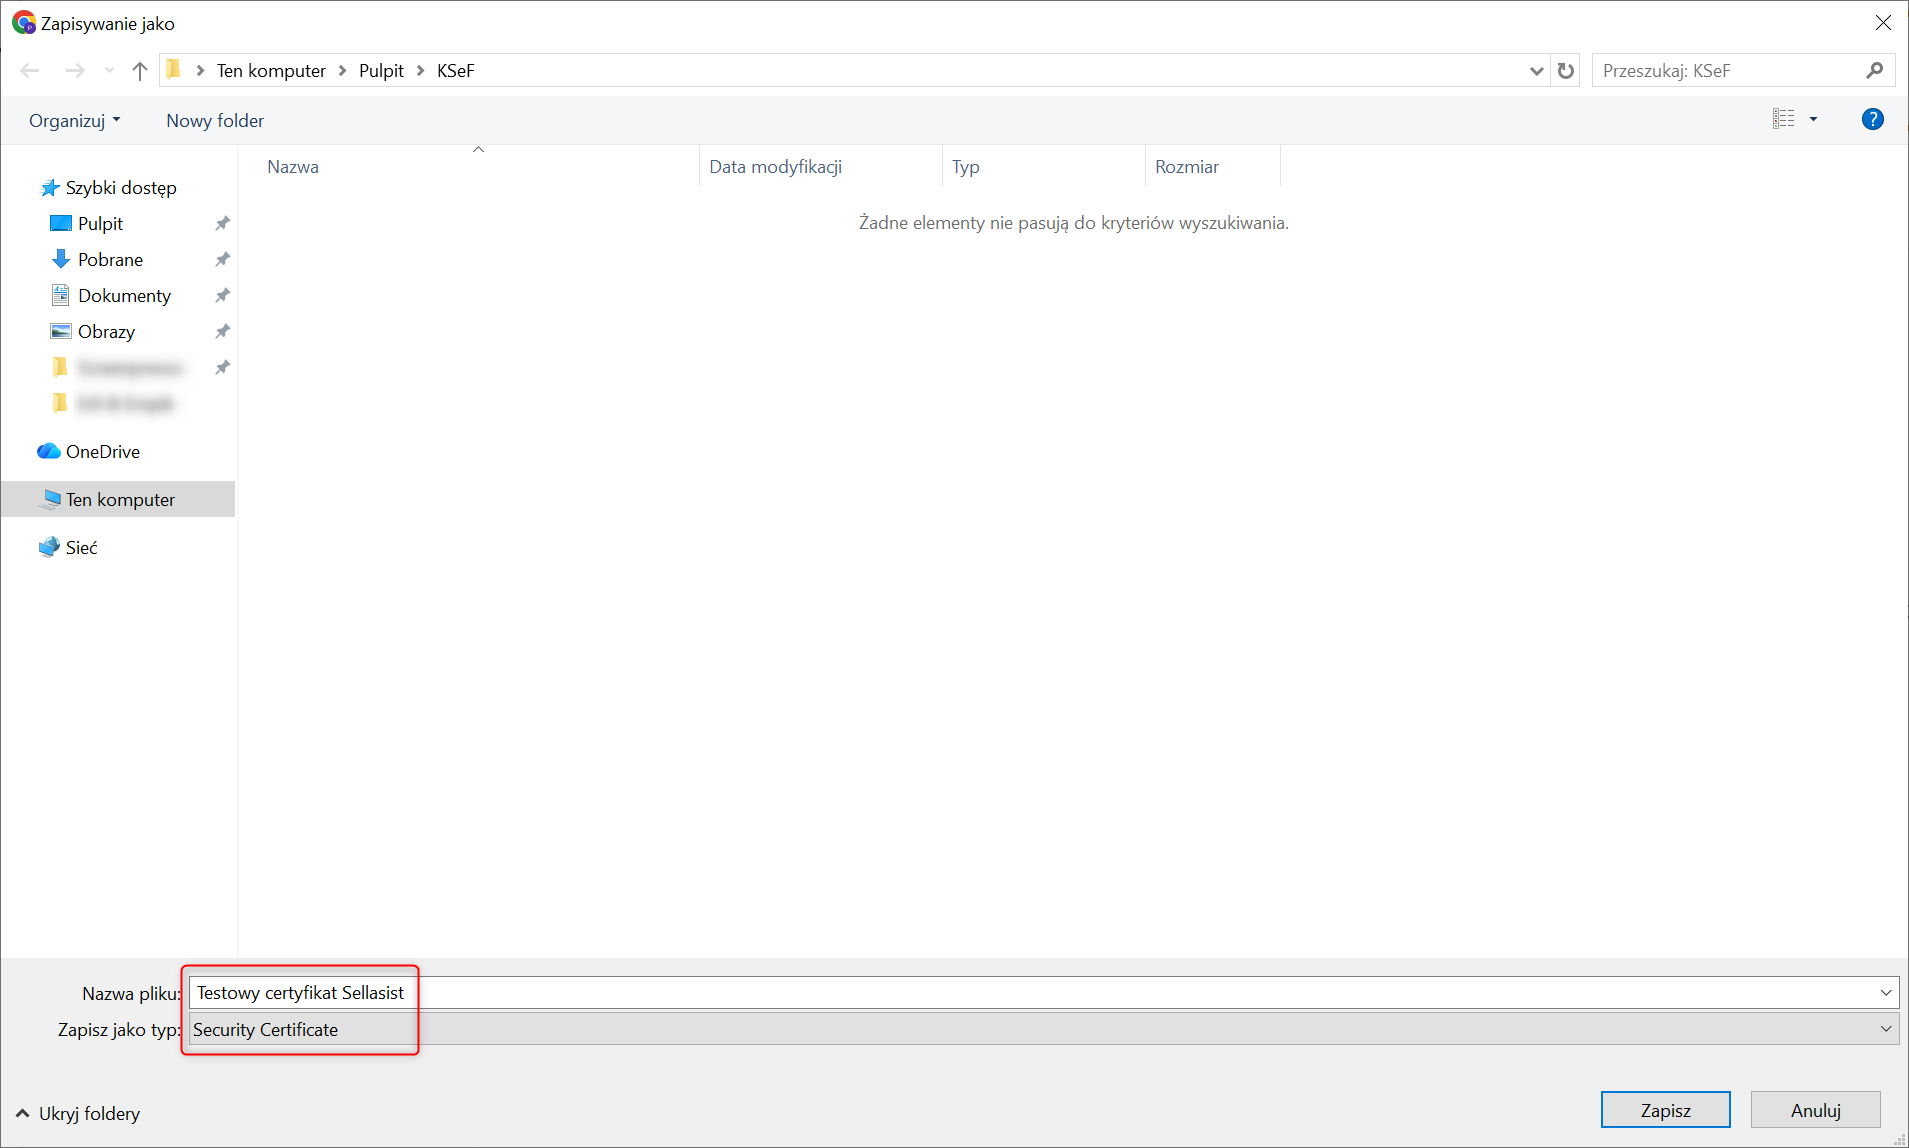Open Dokumenty from quick access

pyautogui.click(x=124, y=296)
